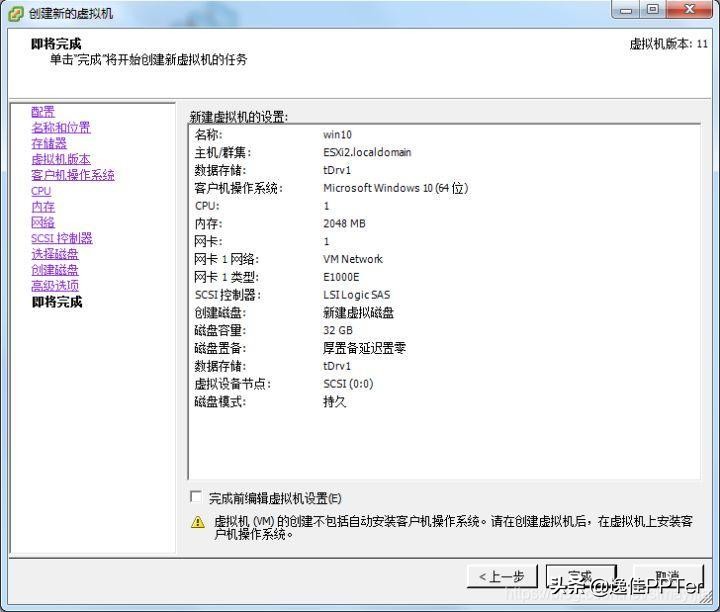Screen dimensions: 720x612
Task: Close the 创建新的虚拟机 window
Action: (x=690, y=10)
